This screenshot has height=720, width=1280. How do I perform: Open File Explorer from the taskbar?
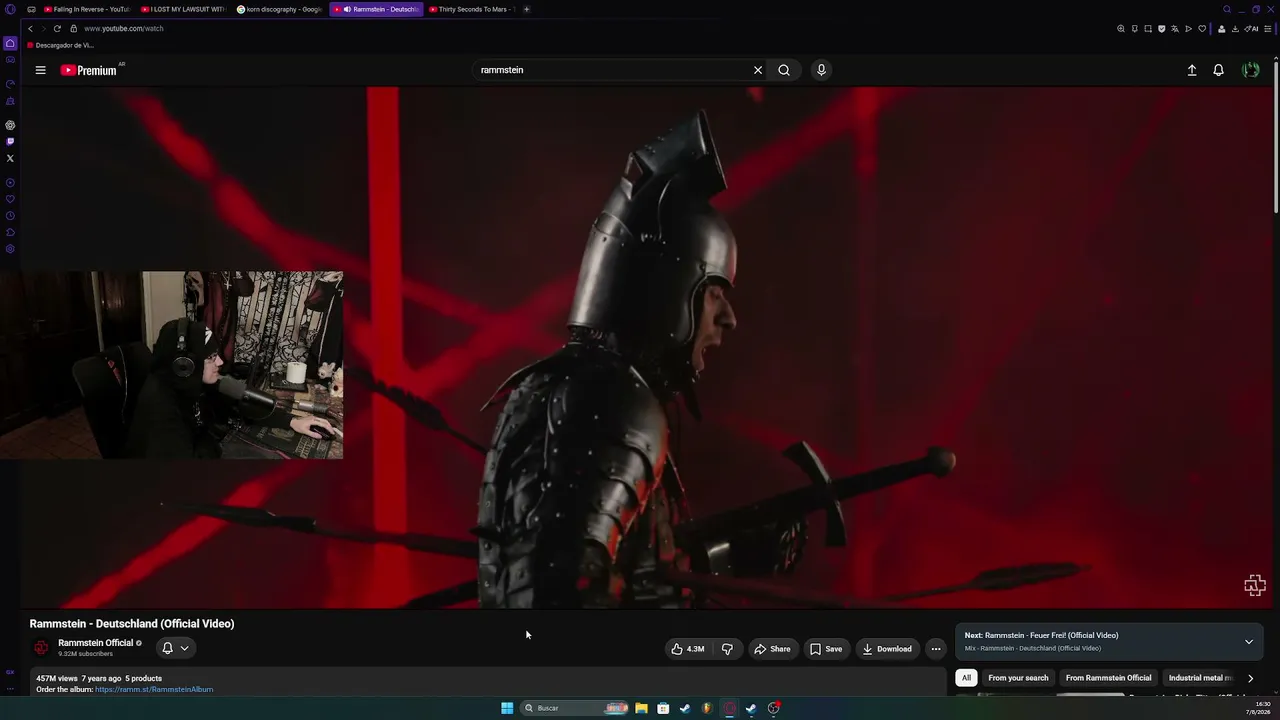click(x=641, y=708)
